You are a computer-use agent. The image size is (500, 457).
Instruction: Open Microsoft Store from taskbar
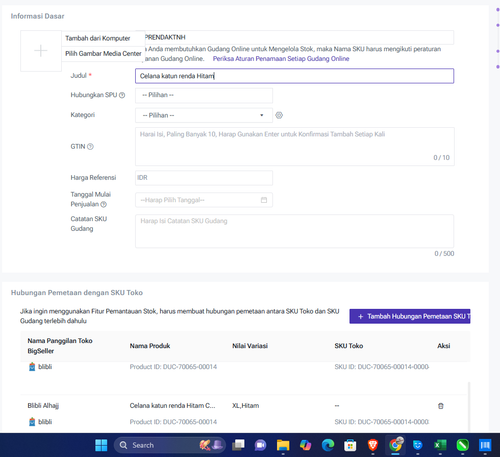(350, 445)
